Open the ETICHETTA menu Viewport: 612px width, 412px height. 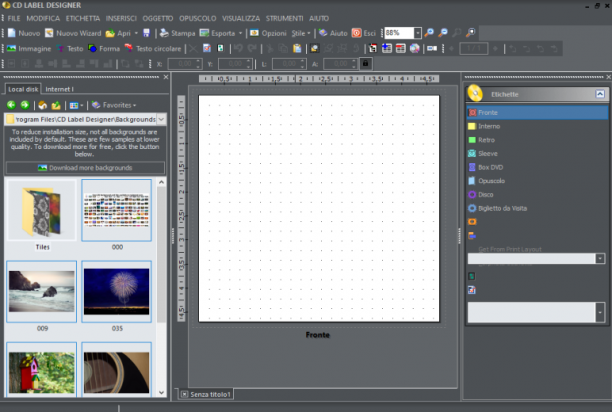(x=83, y=18)
